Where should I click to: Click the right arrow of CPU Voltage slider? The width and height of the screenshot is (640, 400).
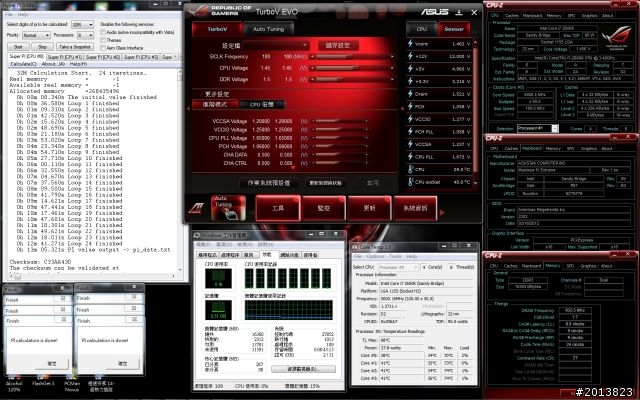393,68
